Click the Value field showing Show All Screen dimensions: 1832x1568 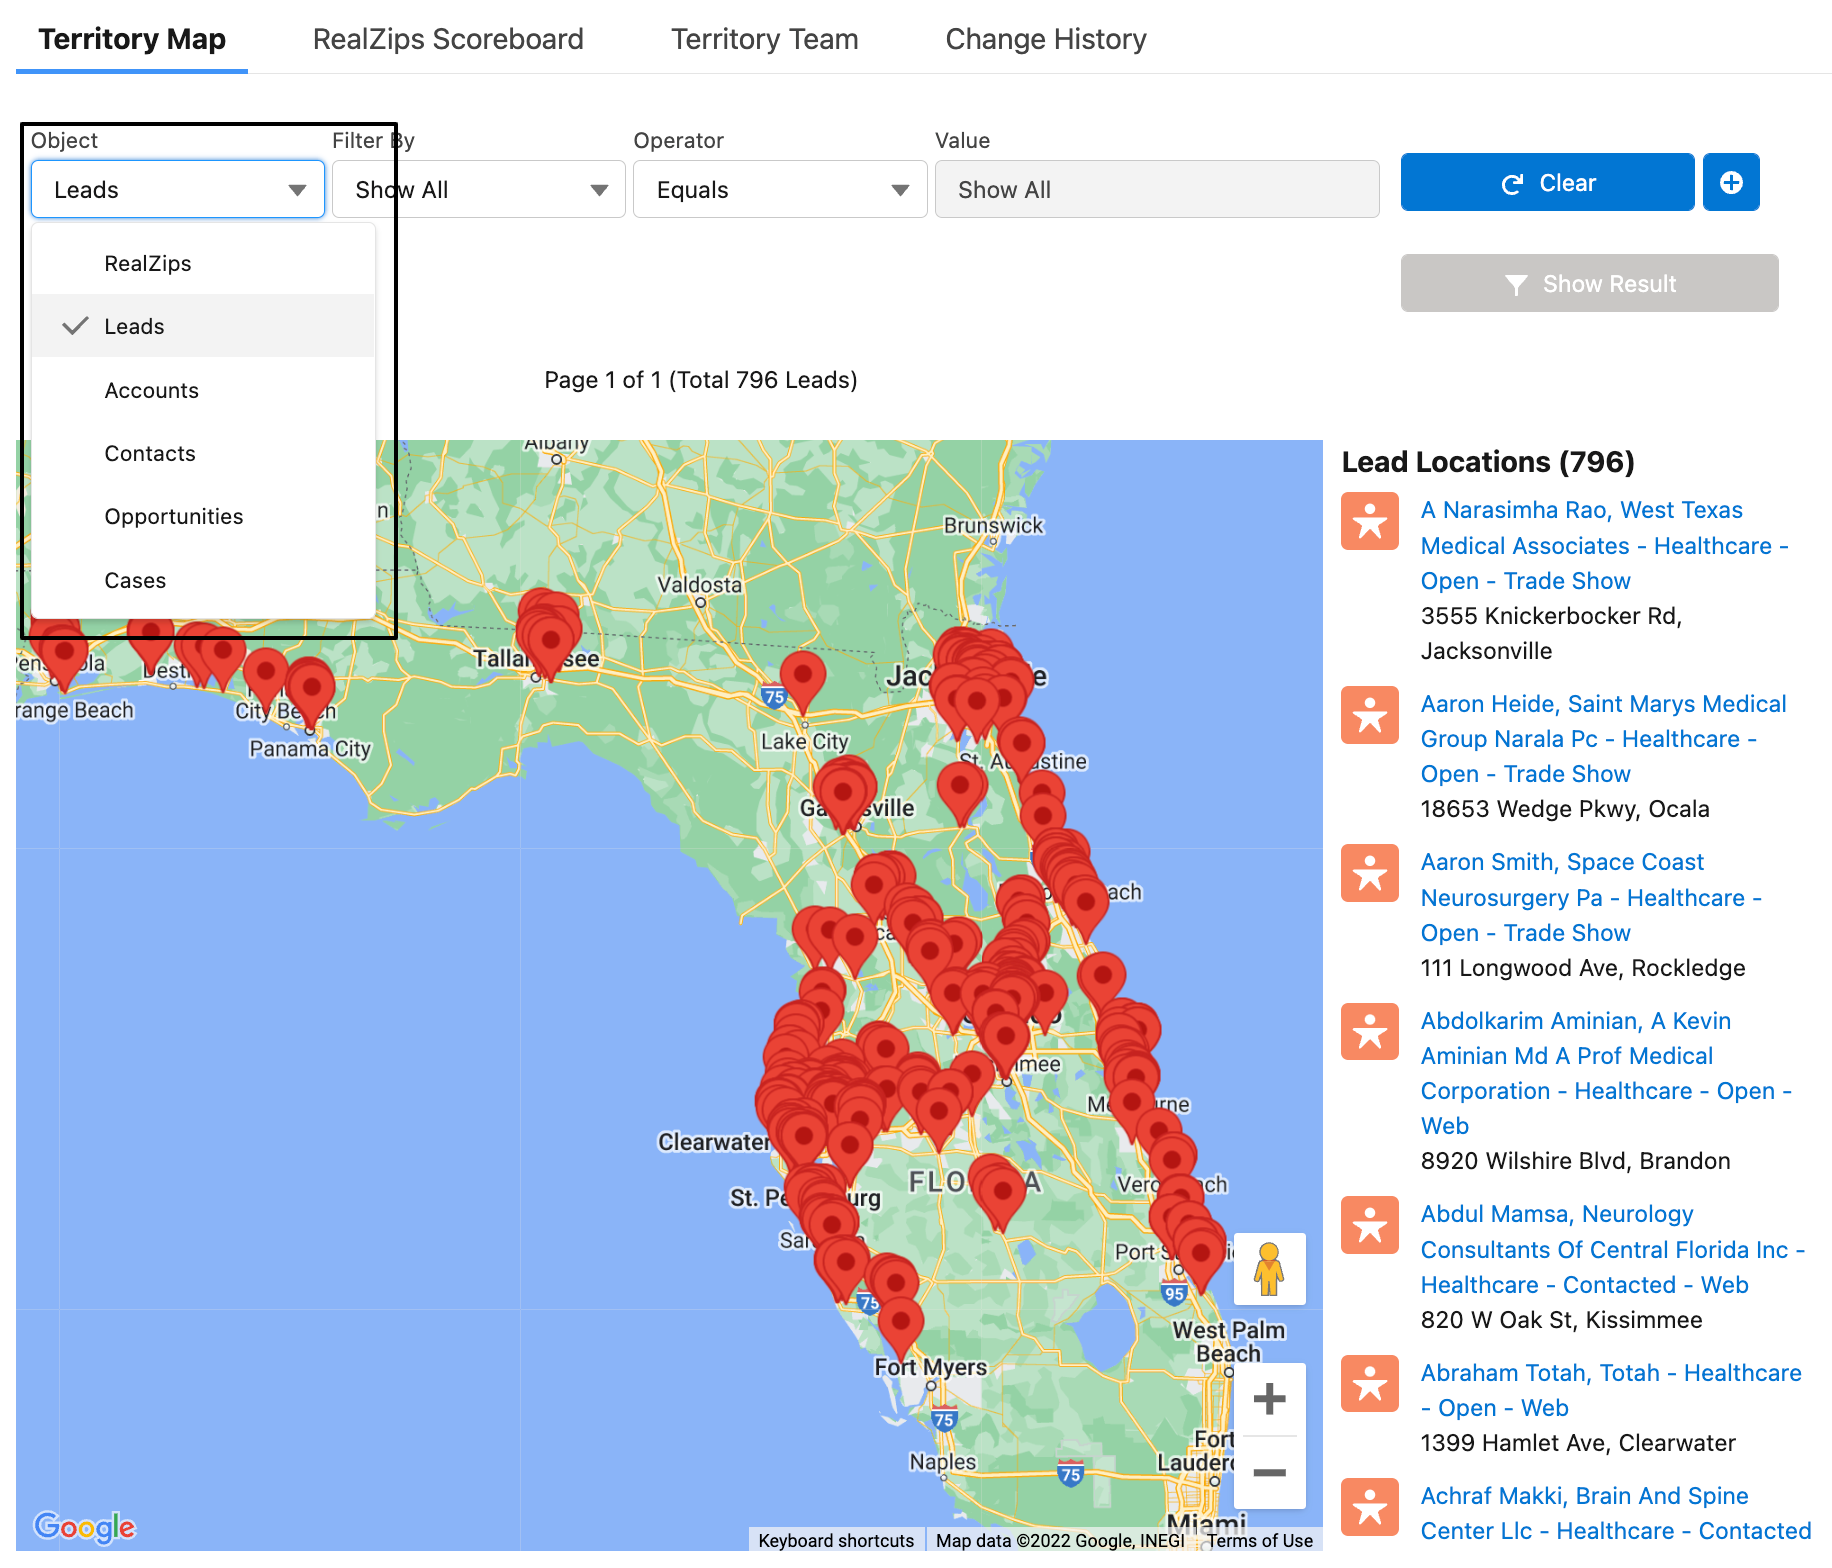(x=1156, y=190)
